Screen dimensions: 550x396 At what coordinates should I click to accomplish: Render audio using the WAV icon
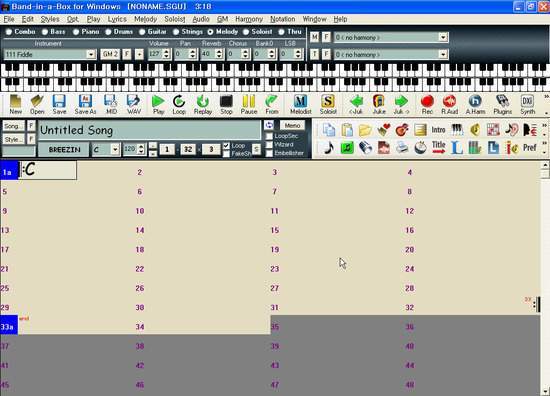pyautogui.click(x=134, y=104)
